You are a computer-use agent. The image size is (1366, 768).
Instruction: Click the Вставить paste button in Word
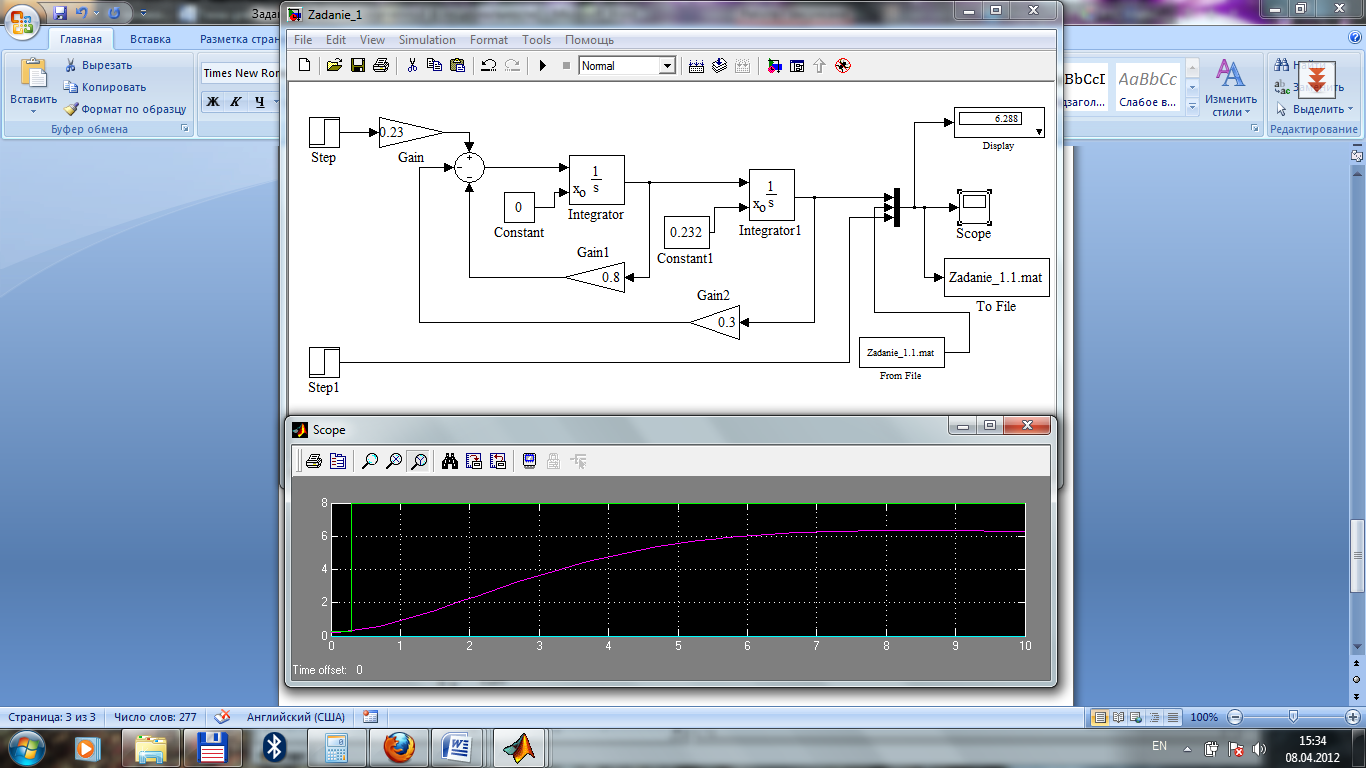click(34, 85)
